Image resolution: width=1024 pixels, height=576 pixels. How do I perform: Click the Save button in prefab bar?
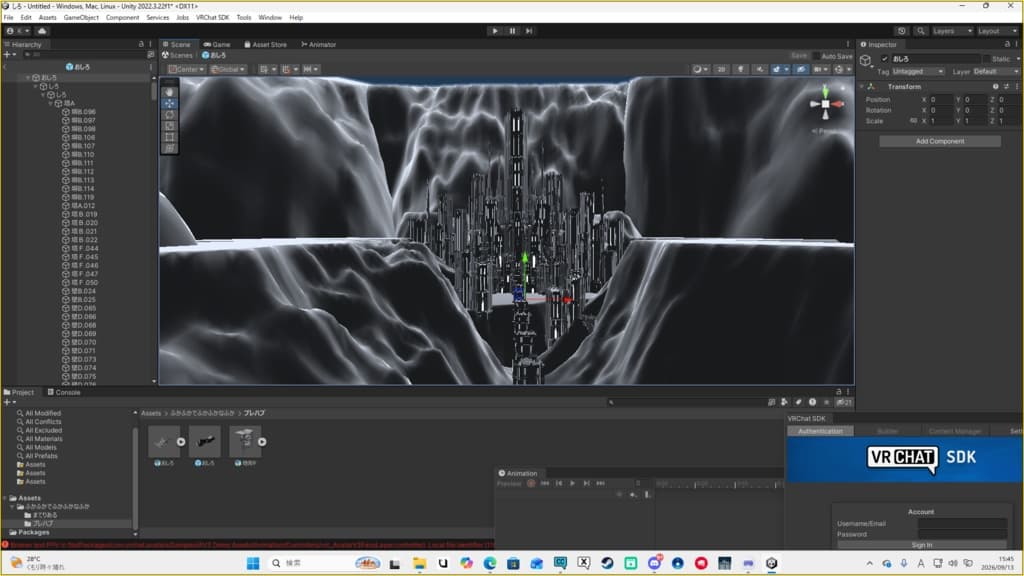799,56
